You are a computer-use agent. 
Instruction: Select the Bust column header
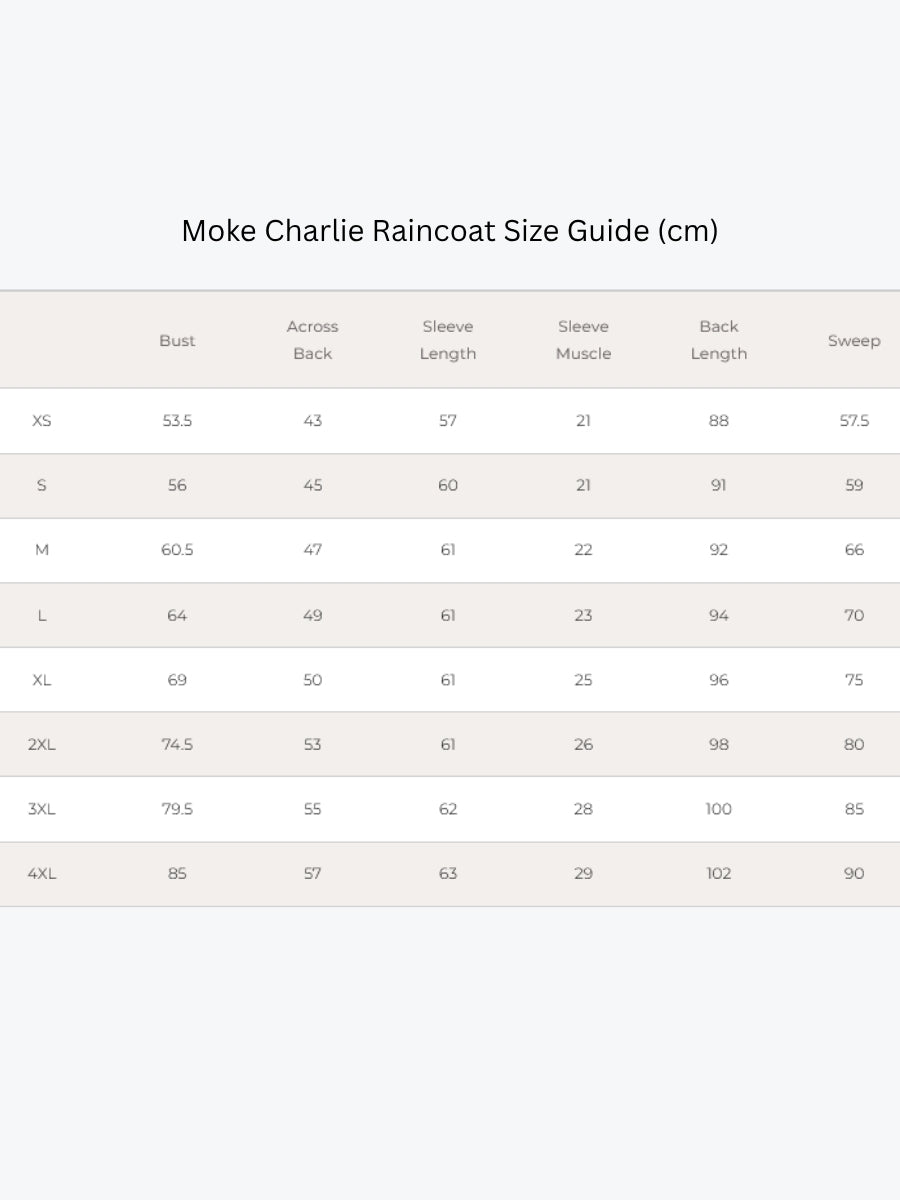coord(177,341)
